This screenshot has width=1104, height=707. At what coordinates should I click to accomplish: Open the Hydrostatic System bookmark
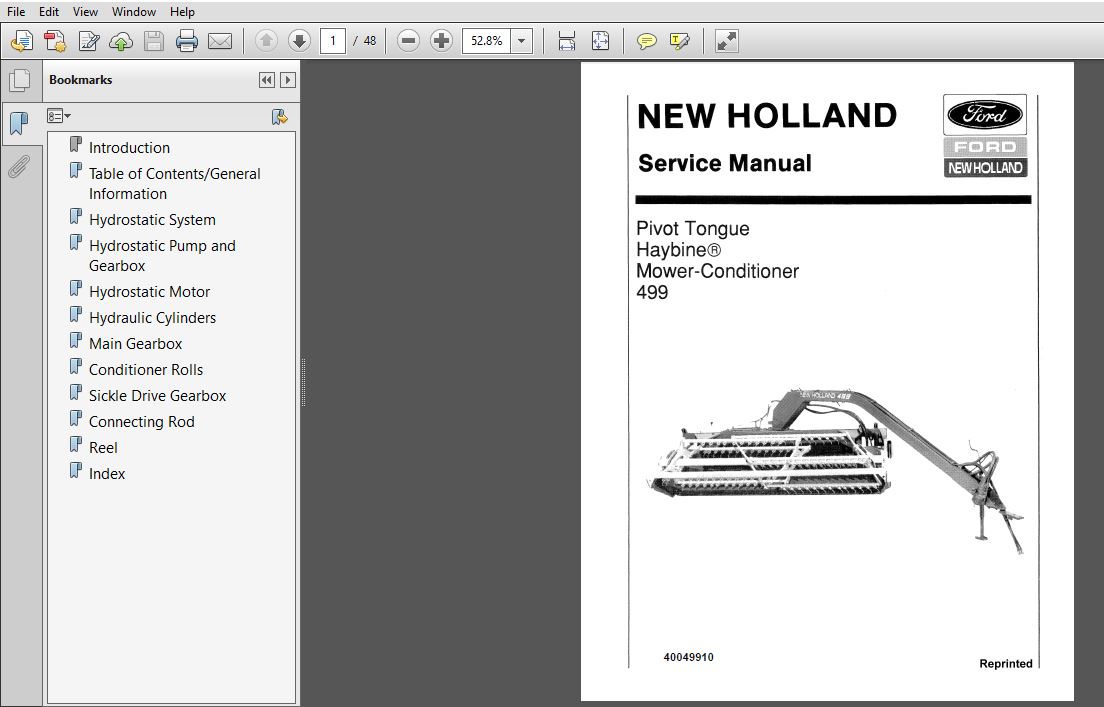[152, 220]
